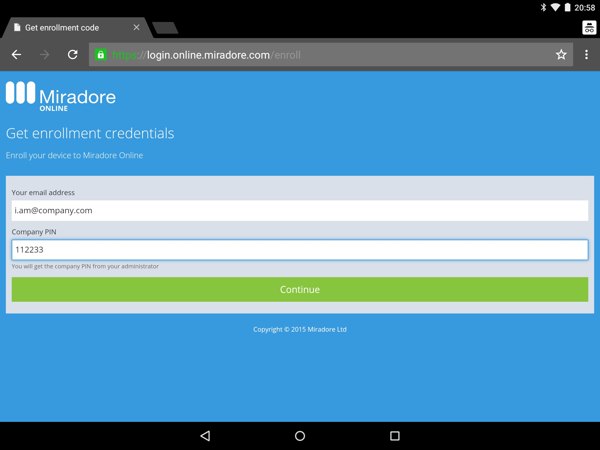600x450 pixels.
Task: Go back with the browser back arrow
Action: [16, 55]
